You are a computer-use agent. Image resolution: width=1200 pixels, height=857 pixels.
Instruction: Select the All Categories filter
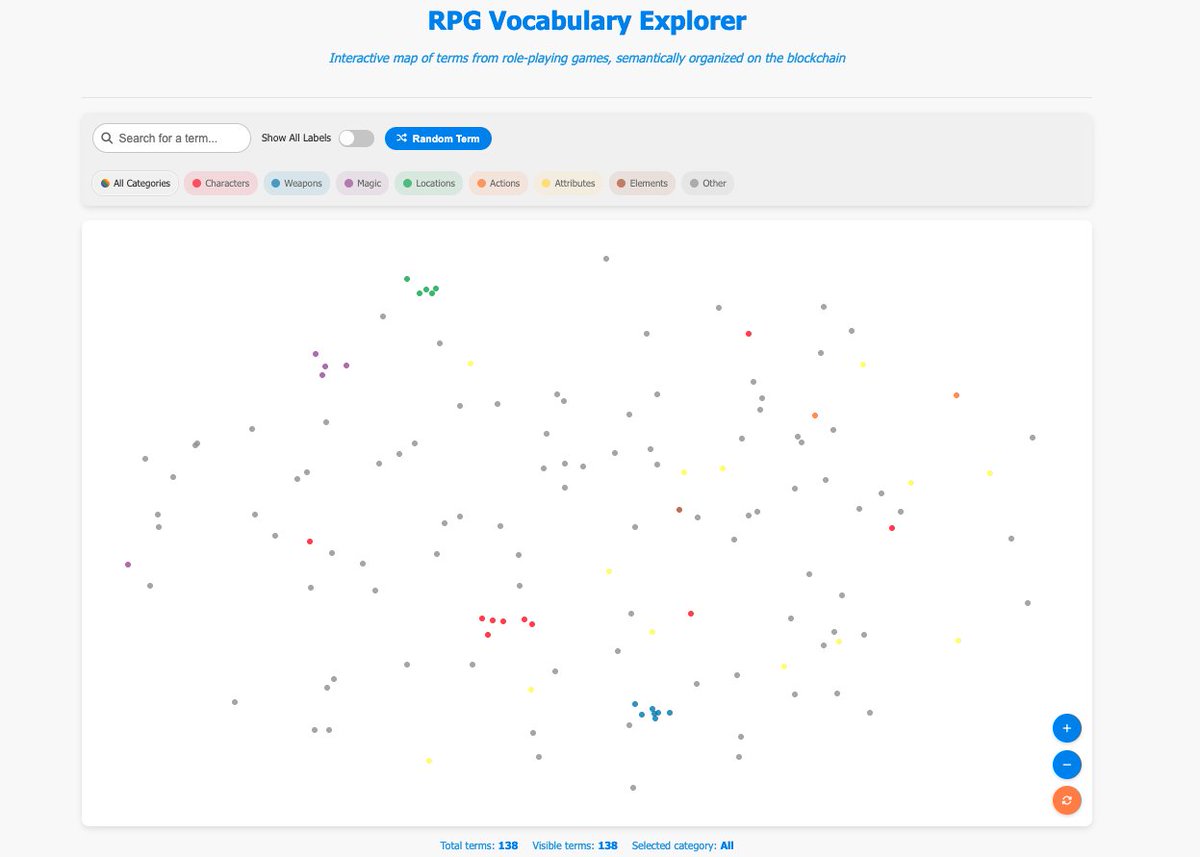click(135, 183)
